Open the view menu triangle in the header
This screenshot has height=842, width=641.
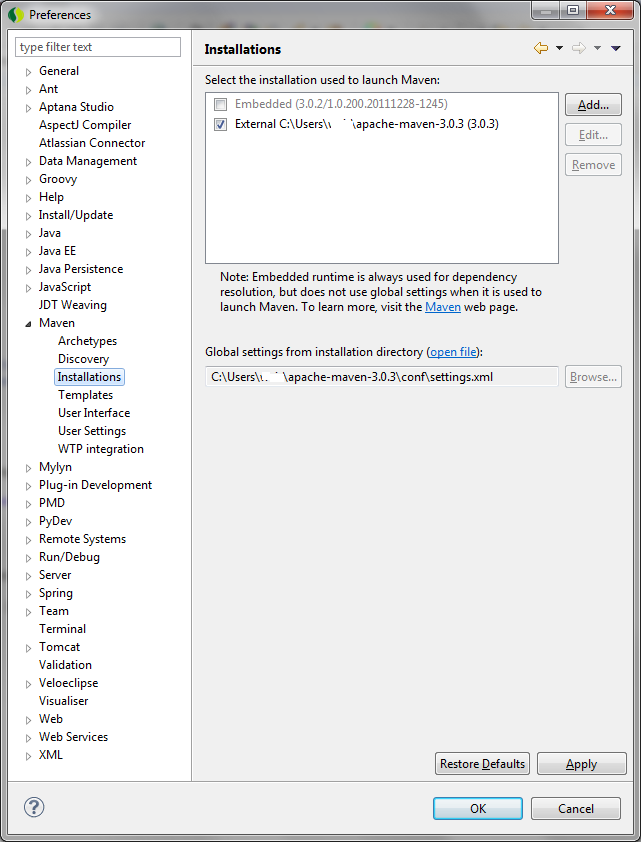point(615,48)
